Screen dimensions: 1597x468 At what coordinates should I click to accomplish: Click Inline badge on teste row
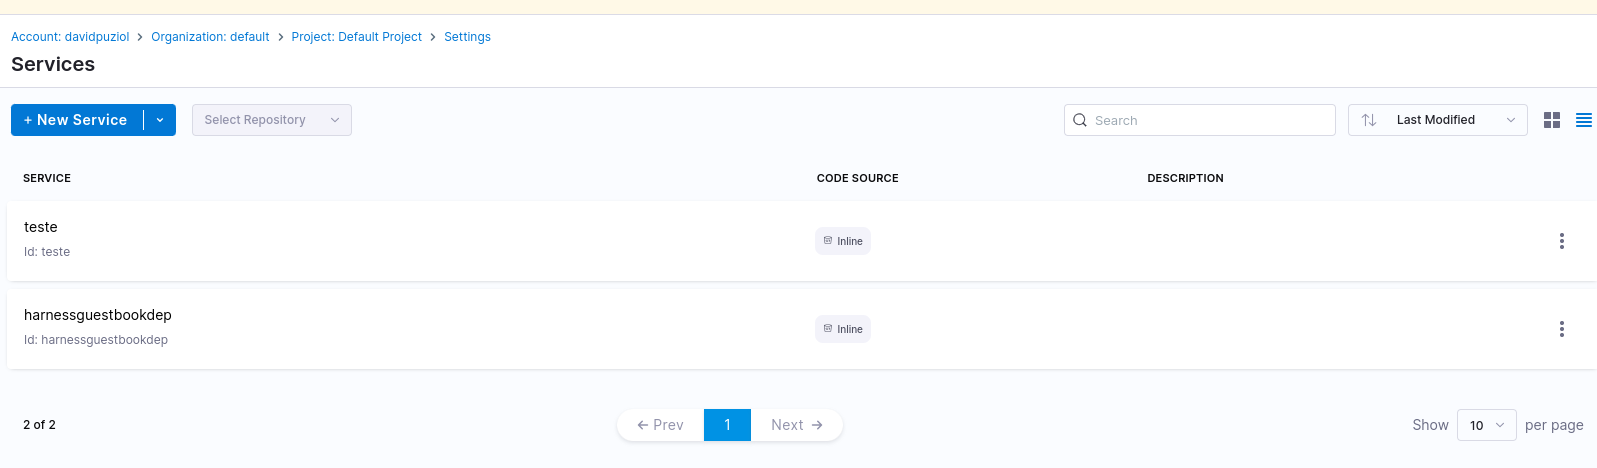[x=843, y=241]
